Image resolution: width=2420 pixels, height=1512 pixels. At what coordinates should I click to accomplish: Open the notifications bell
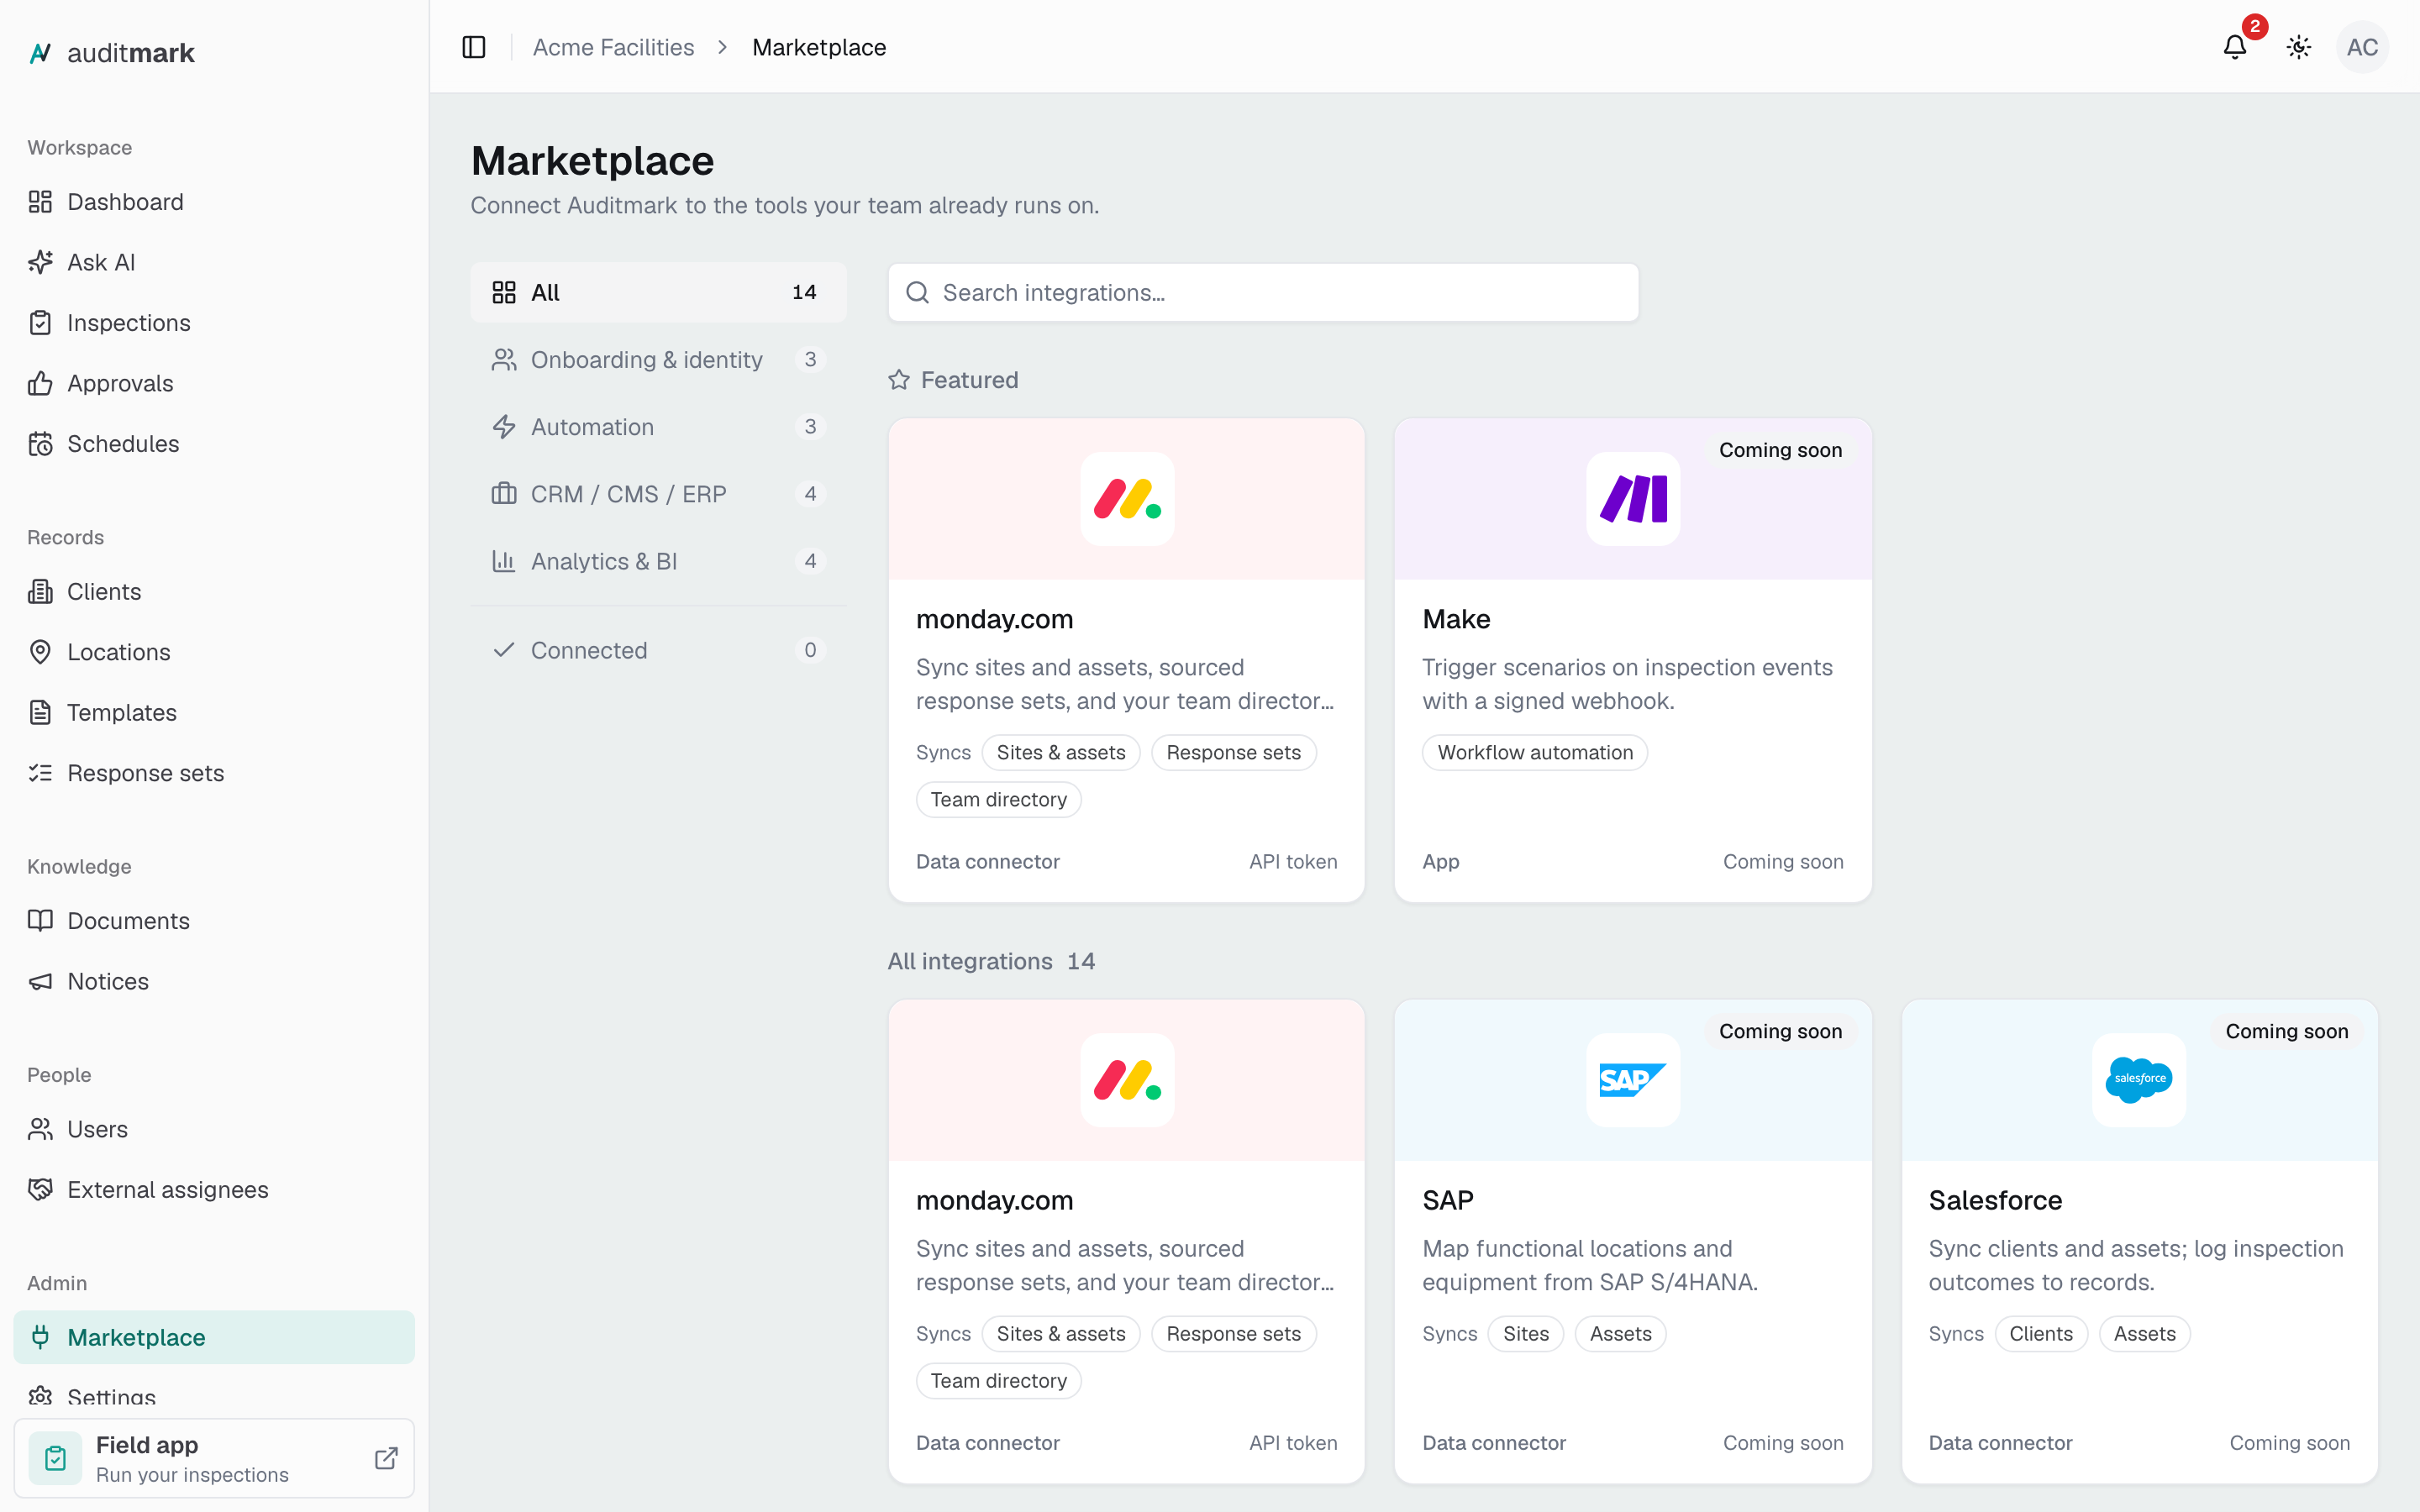[x=2235, y=47]
